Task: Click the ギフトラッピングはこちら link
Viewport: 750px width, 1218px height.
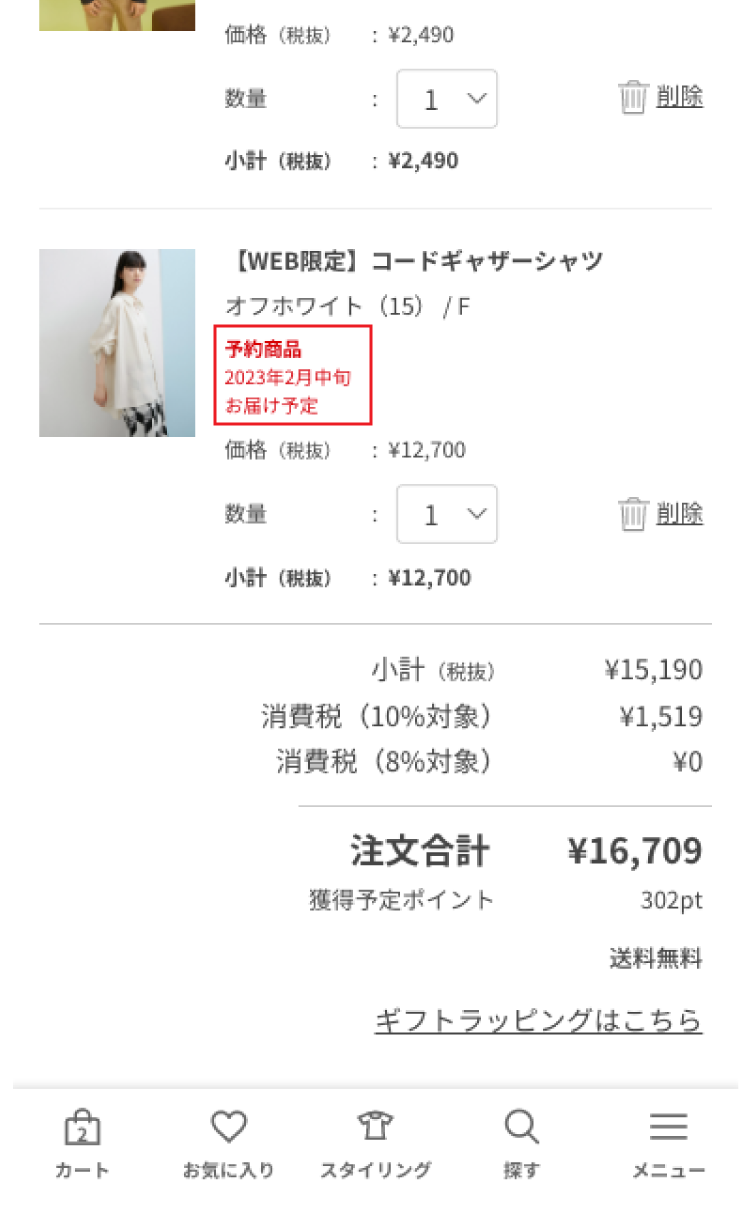Action: click(538, 1021)
